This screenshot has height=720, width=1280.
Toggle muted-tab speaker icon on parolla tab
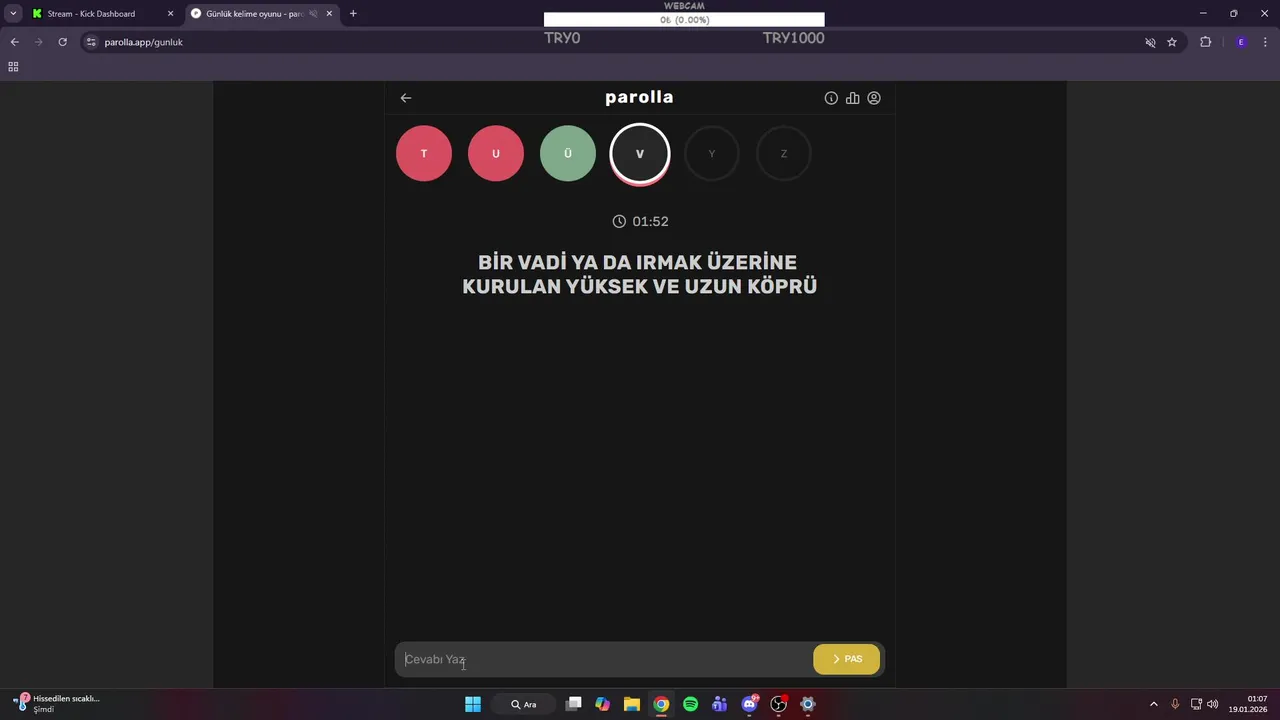pyautogui.click(x=314, y=14)
